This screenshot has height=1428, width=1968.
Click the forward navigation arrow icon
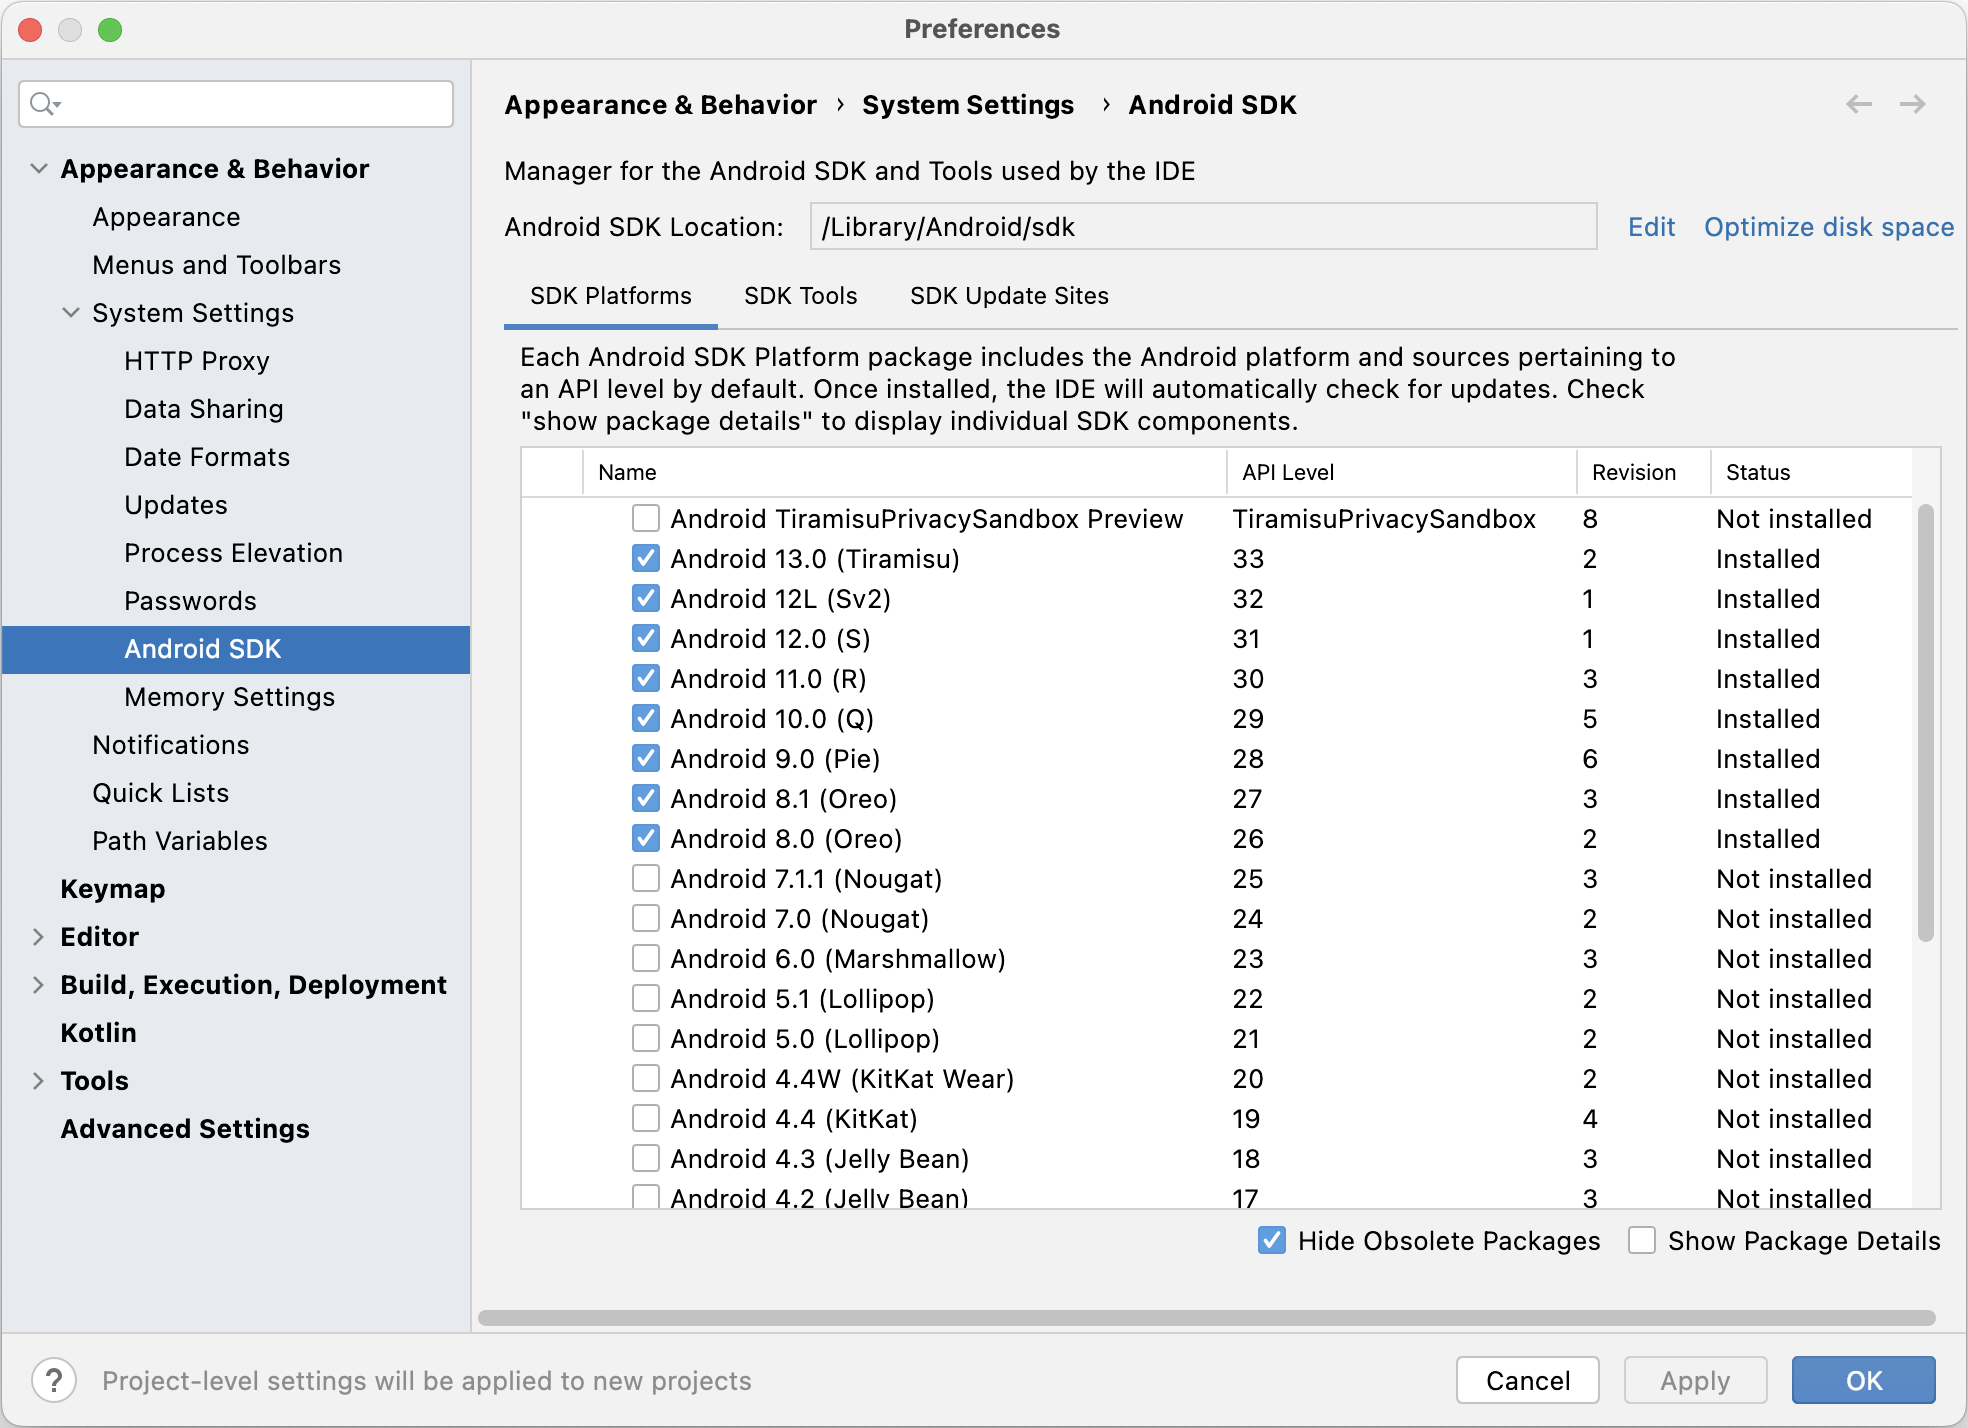click(1912, 104)
